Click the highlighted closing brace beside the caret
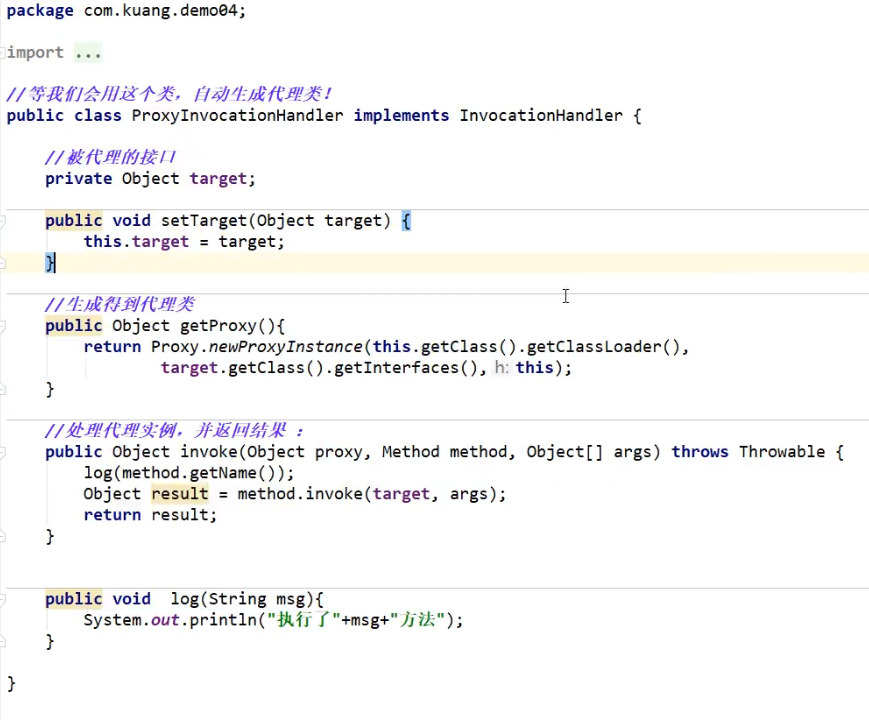The width and height of the screenshot is (869, 720). click(x=49, y=263)
